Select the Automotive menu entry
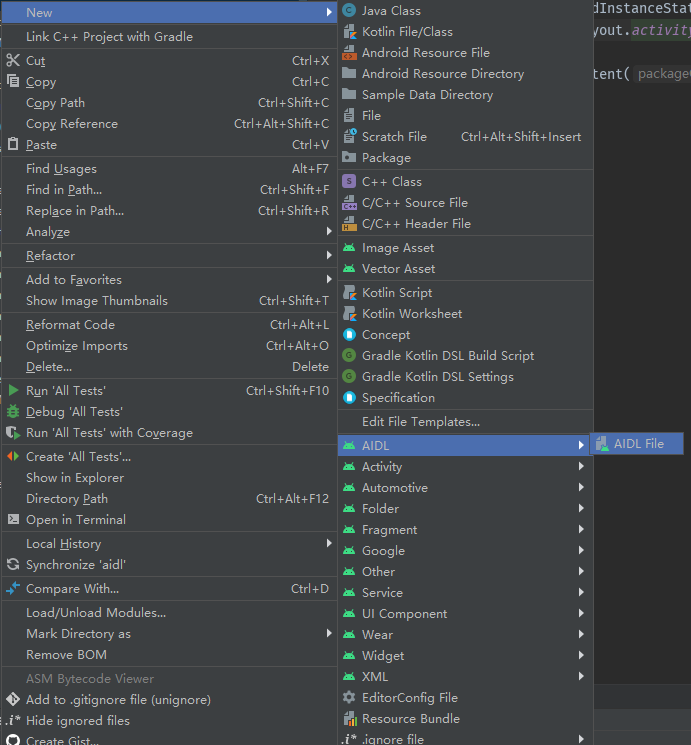691x745 pixels. pos(466,487)
